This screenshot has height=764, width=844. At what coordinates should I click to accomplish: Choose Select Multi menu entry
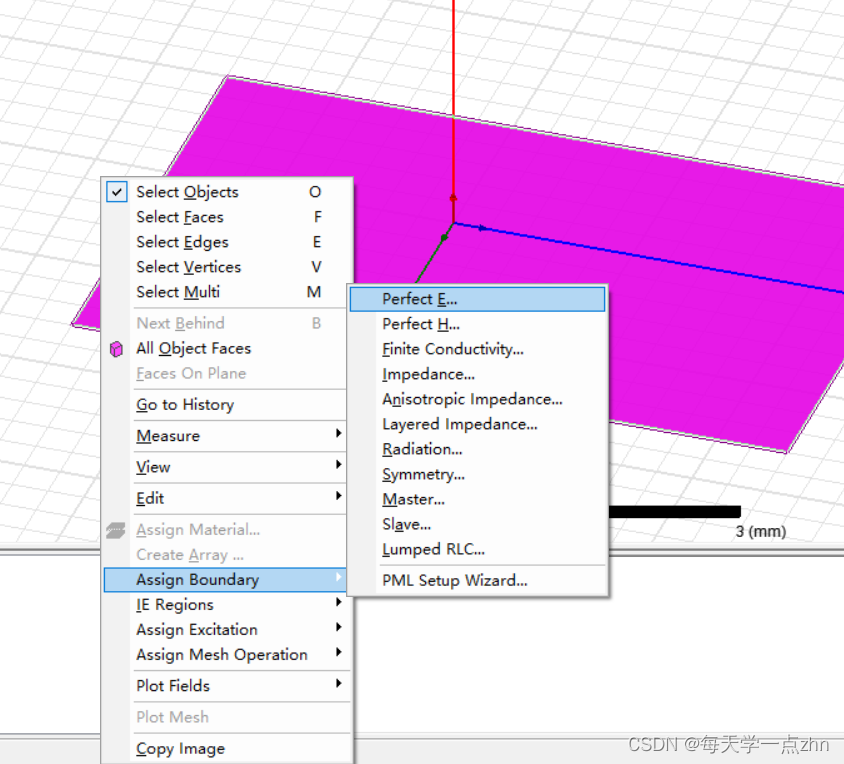coord(226,292)
